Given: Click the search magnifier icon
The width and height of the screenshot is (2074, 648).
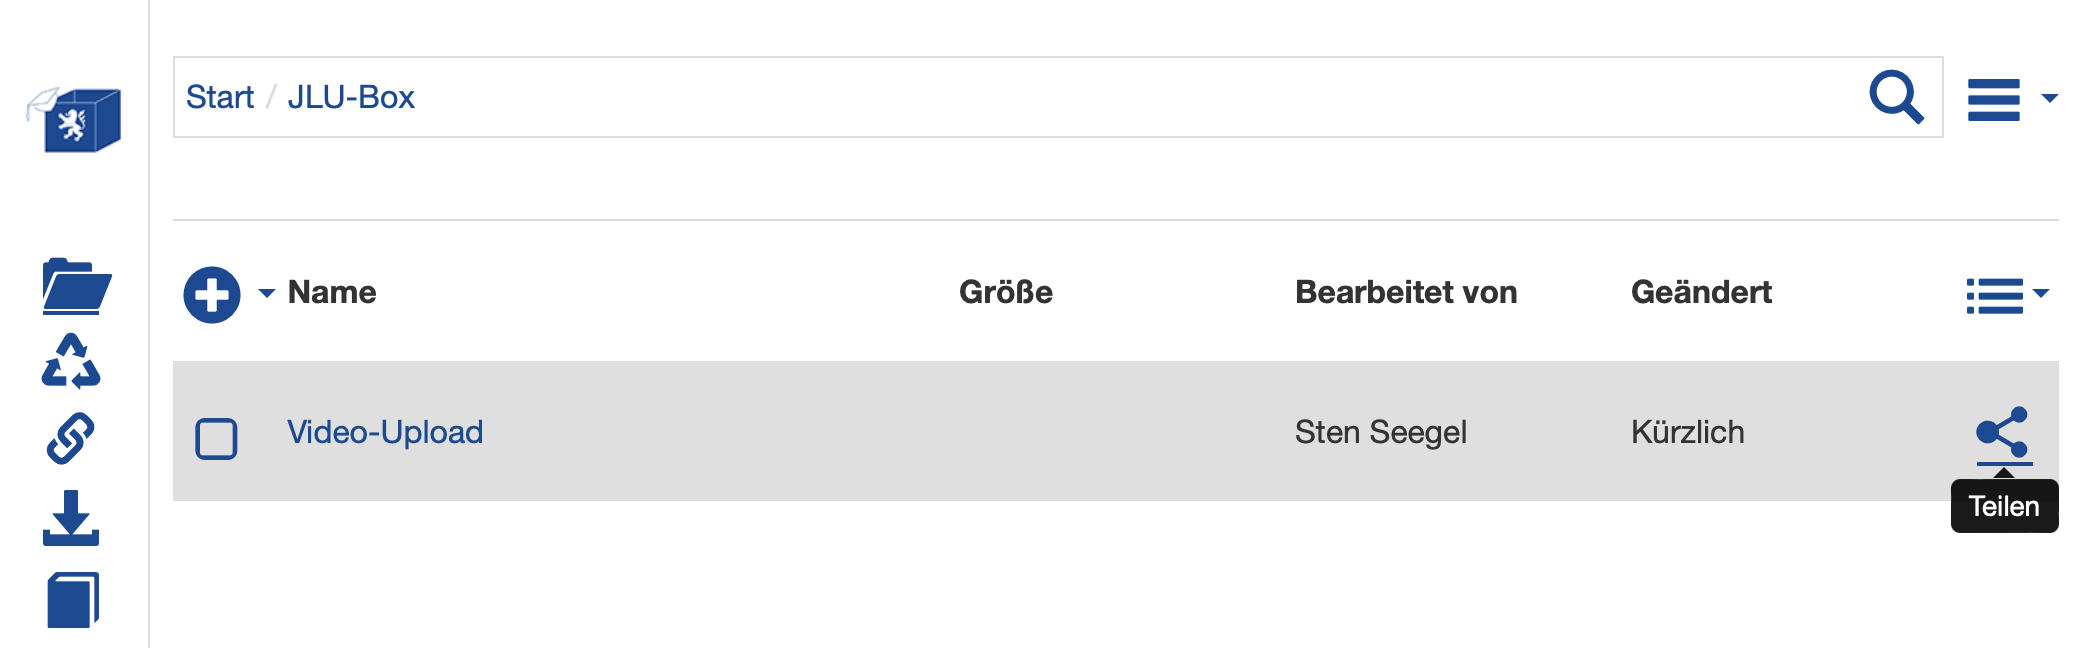Looking at the screenshot, I should point(1895,97).
